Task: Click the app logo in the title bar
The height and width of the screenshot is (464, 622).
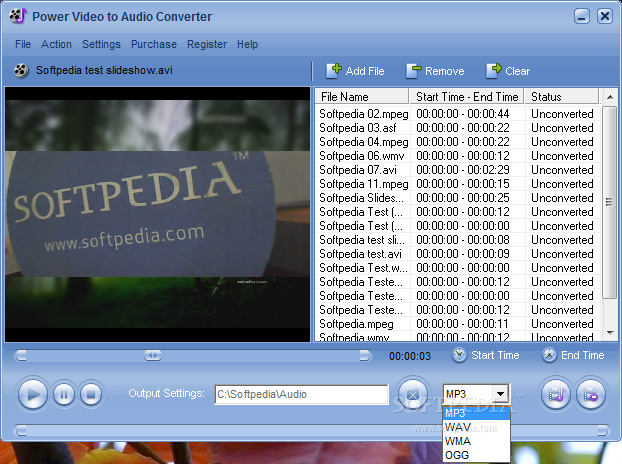Action: point(17,16)
